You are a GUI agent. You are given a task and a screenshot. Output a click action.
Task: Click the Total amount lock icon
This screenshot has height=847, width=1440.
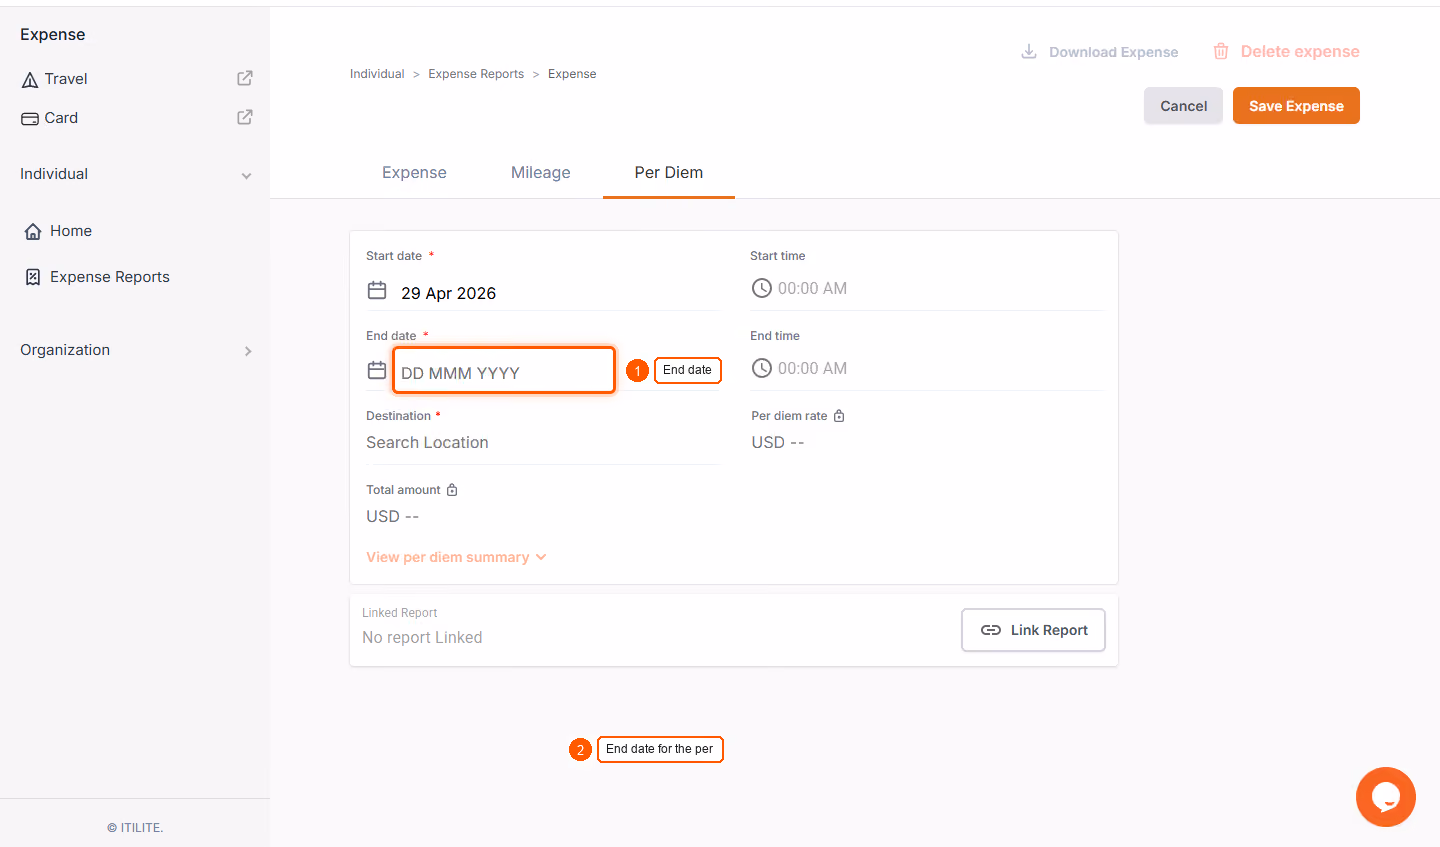click(x=452, y=490)
